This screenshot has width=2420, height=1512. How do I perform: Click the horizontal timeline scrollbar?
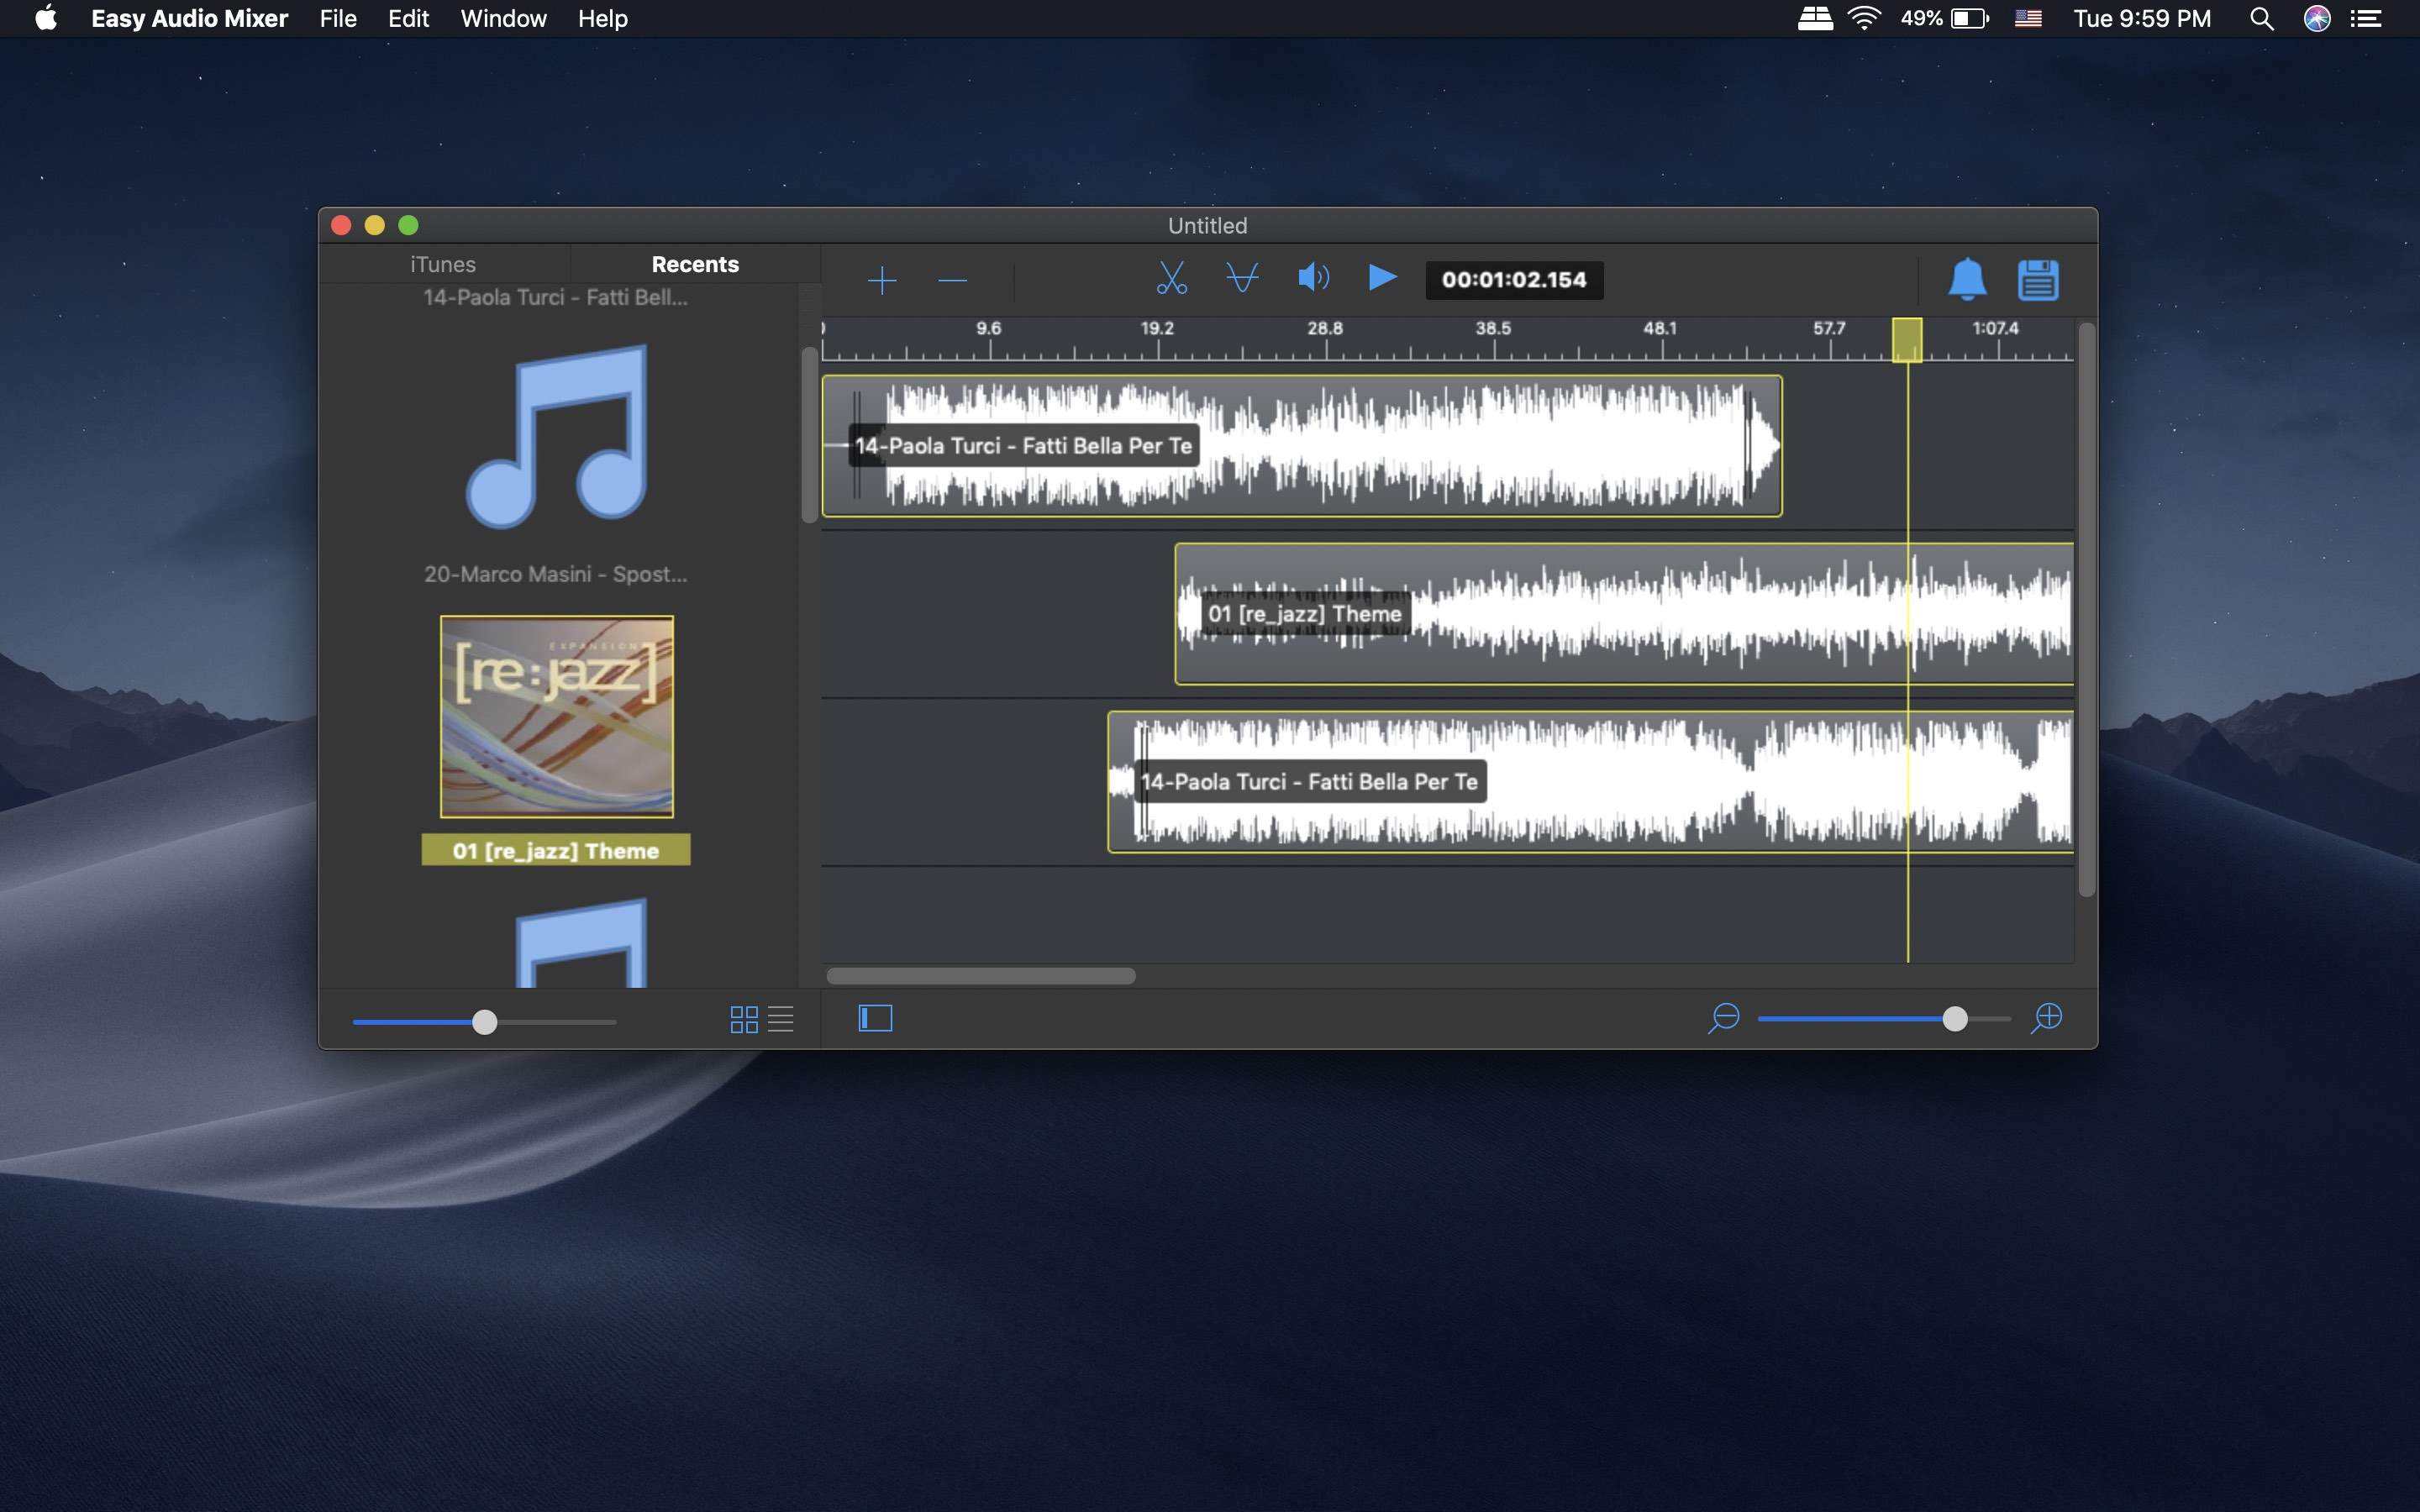click(x=980, y=975)
